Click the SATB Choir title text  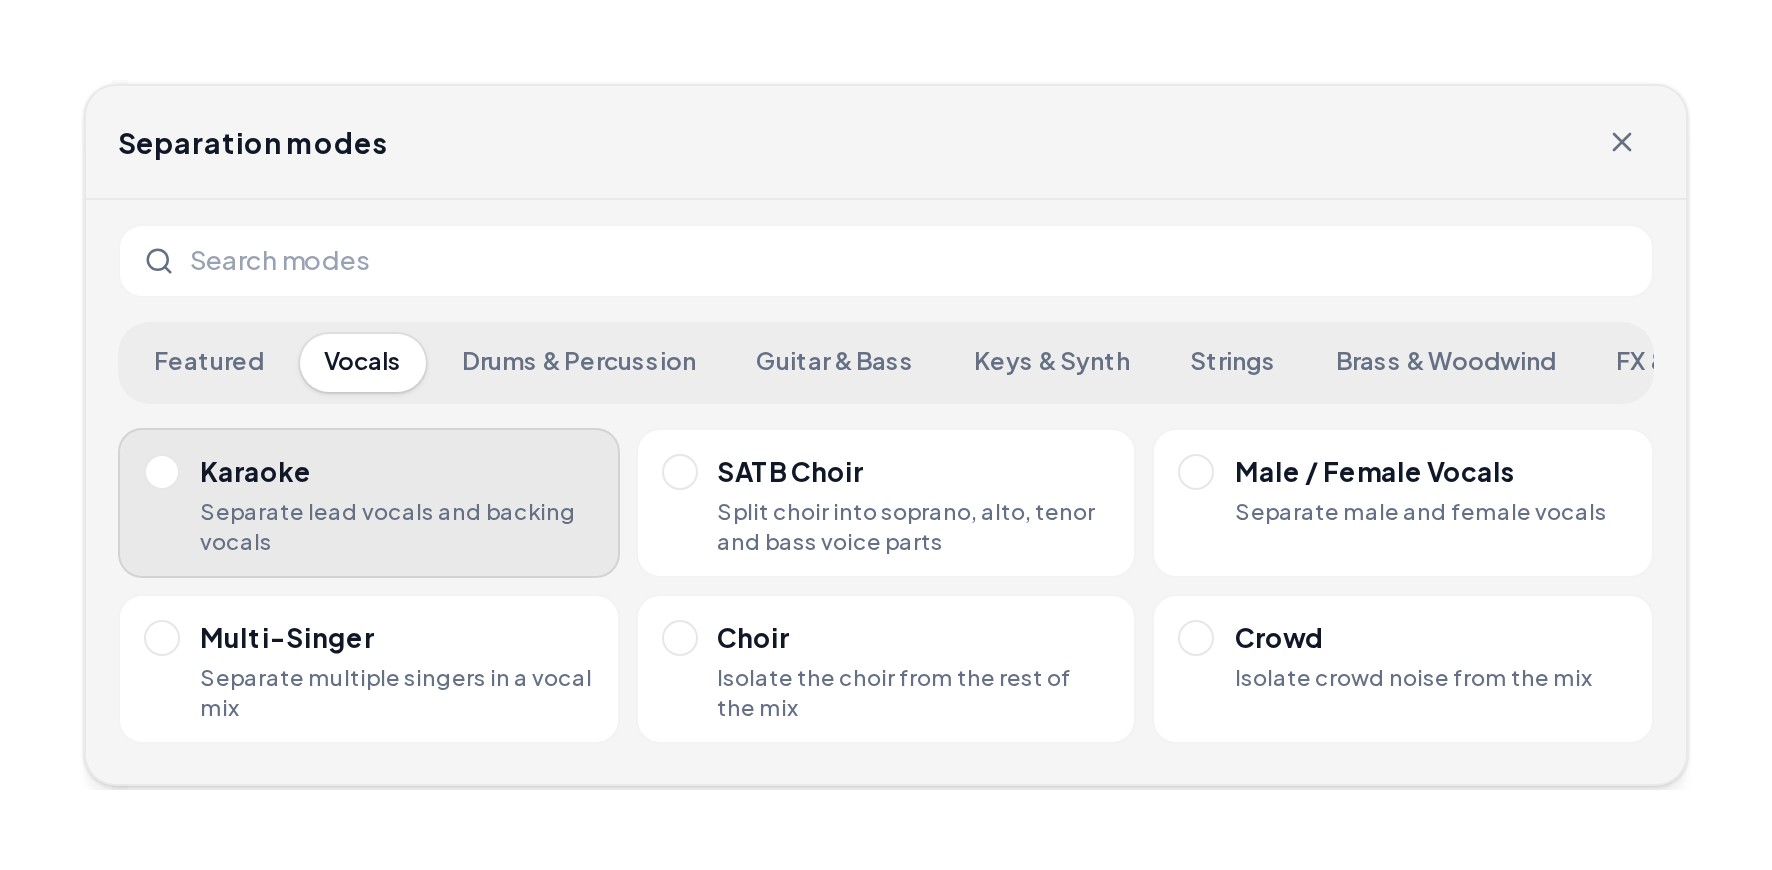click(x=790, y=472)
